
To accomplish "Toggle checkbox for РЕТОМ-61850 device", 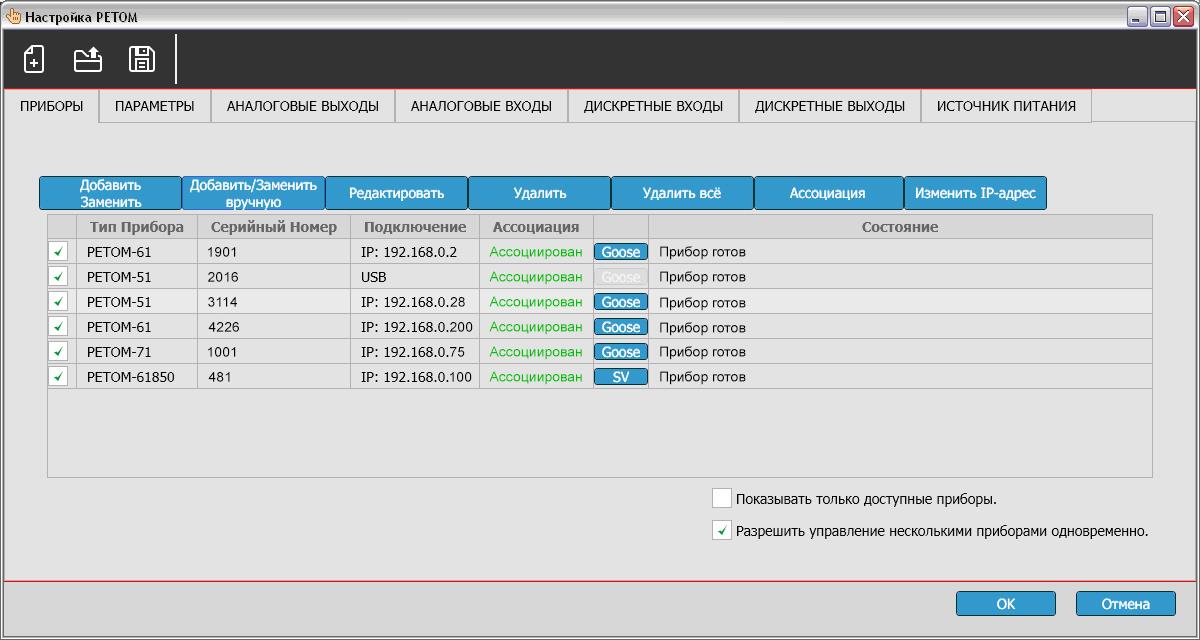I will [59, 377].
